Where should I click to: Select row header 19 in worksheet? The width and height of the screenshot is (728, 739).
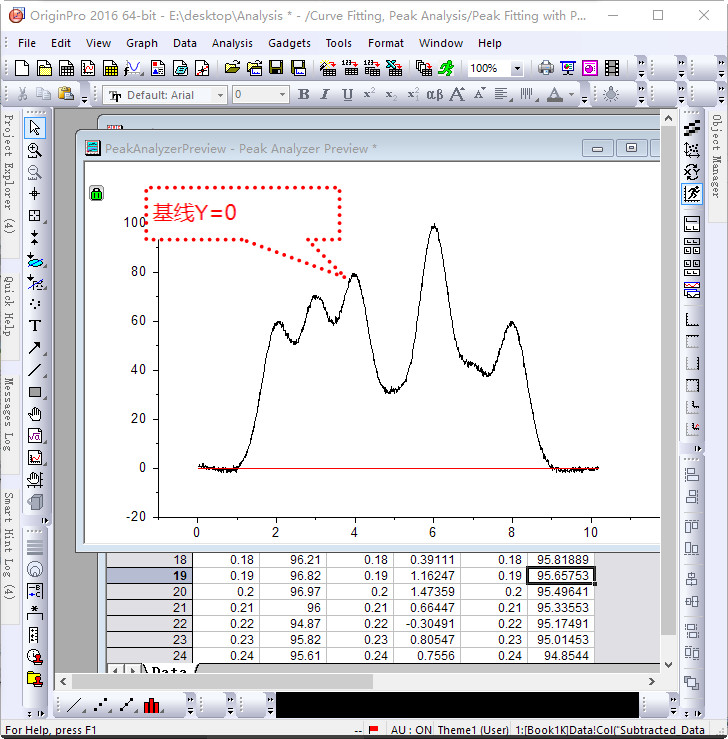150,575
